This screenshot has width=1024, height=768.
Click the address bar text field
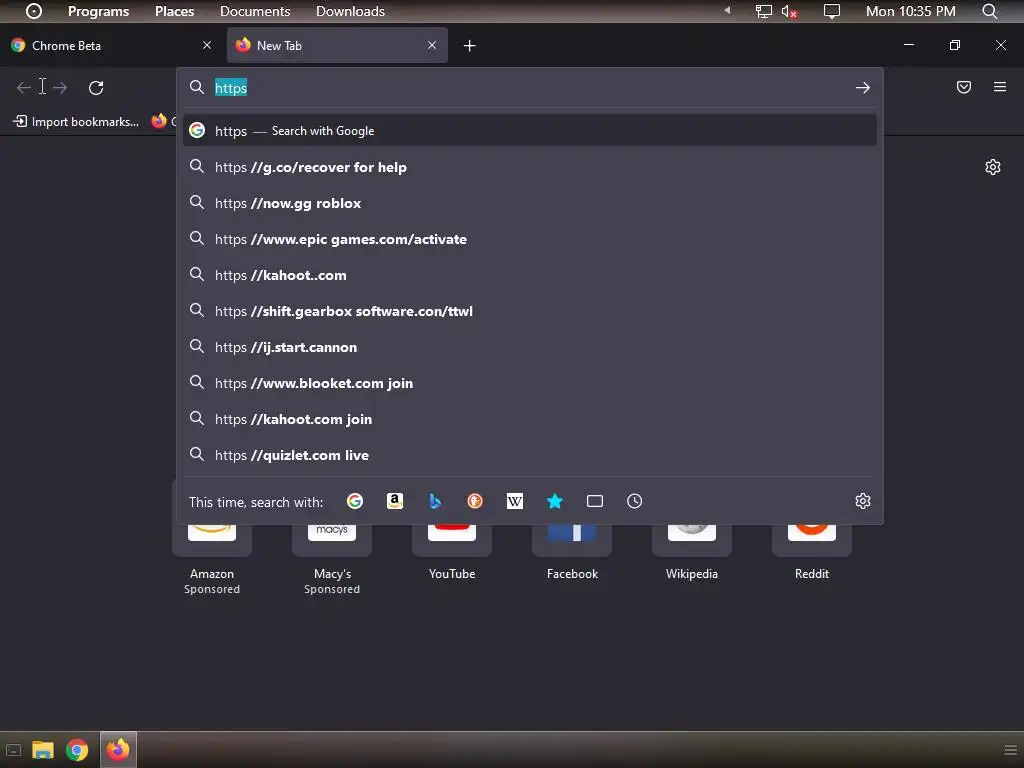(529, 88)
